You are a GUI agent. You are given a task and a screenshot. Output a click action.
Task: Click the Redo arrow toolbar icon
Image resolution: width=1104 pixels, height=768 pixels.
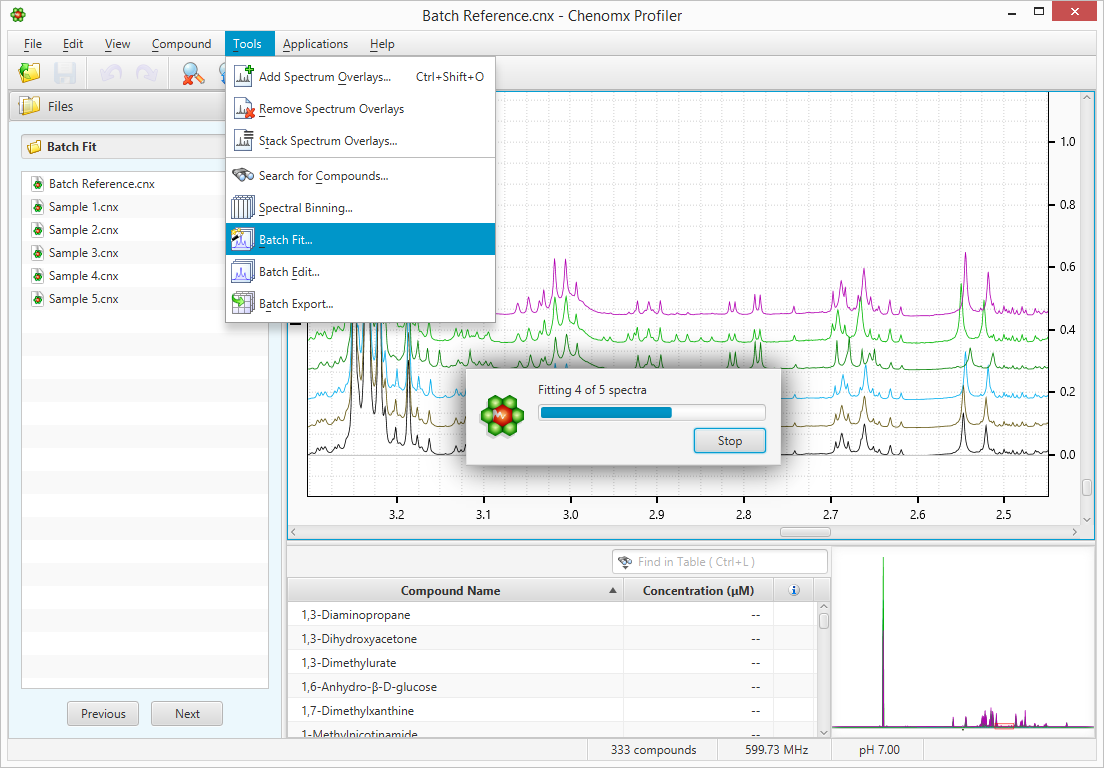coord(146,73)
